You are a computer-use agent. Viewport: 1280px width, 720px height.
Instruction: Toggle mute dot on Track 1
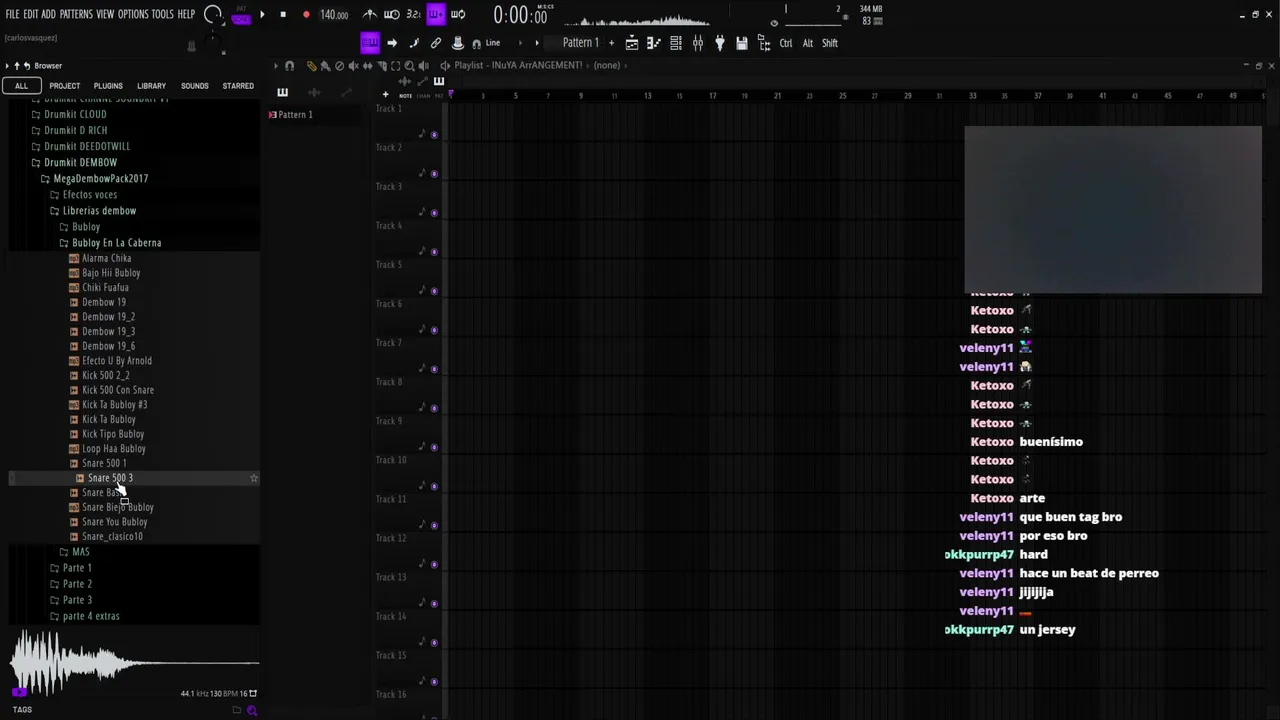[434, 134]
